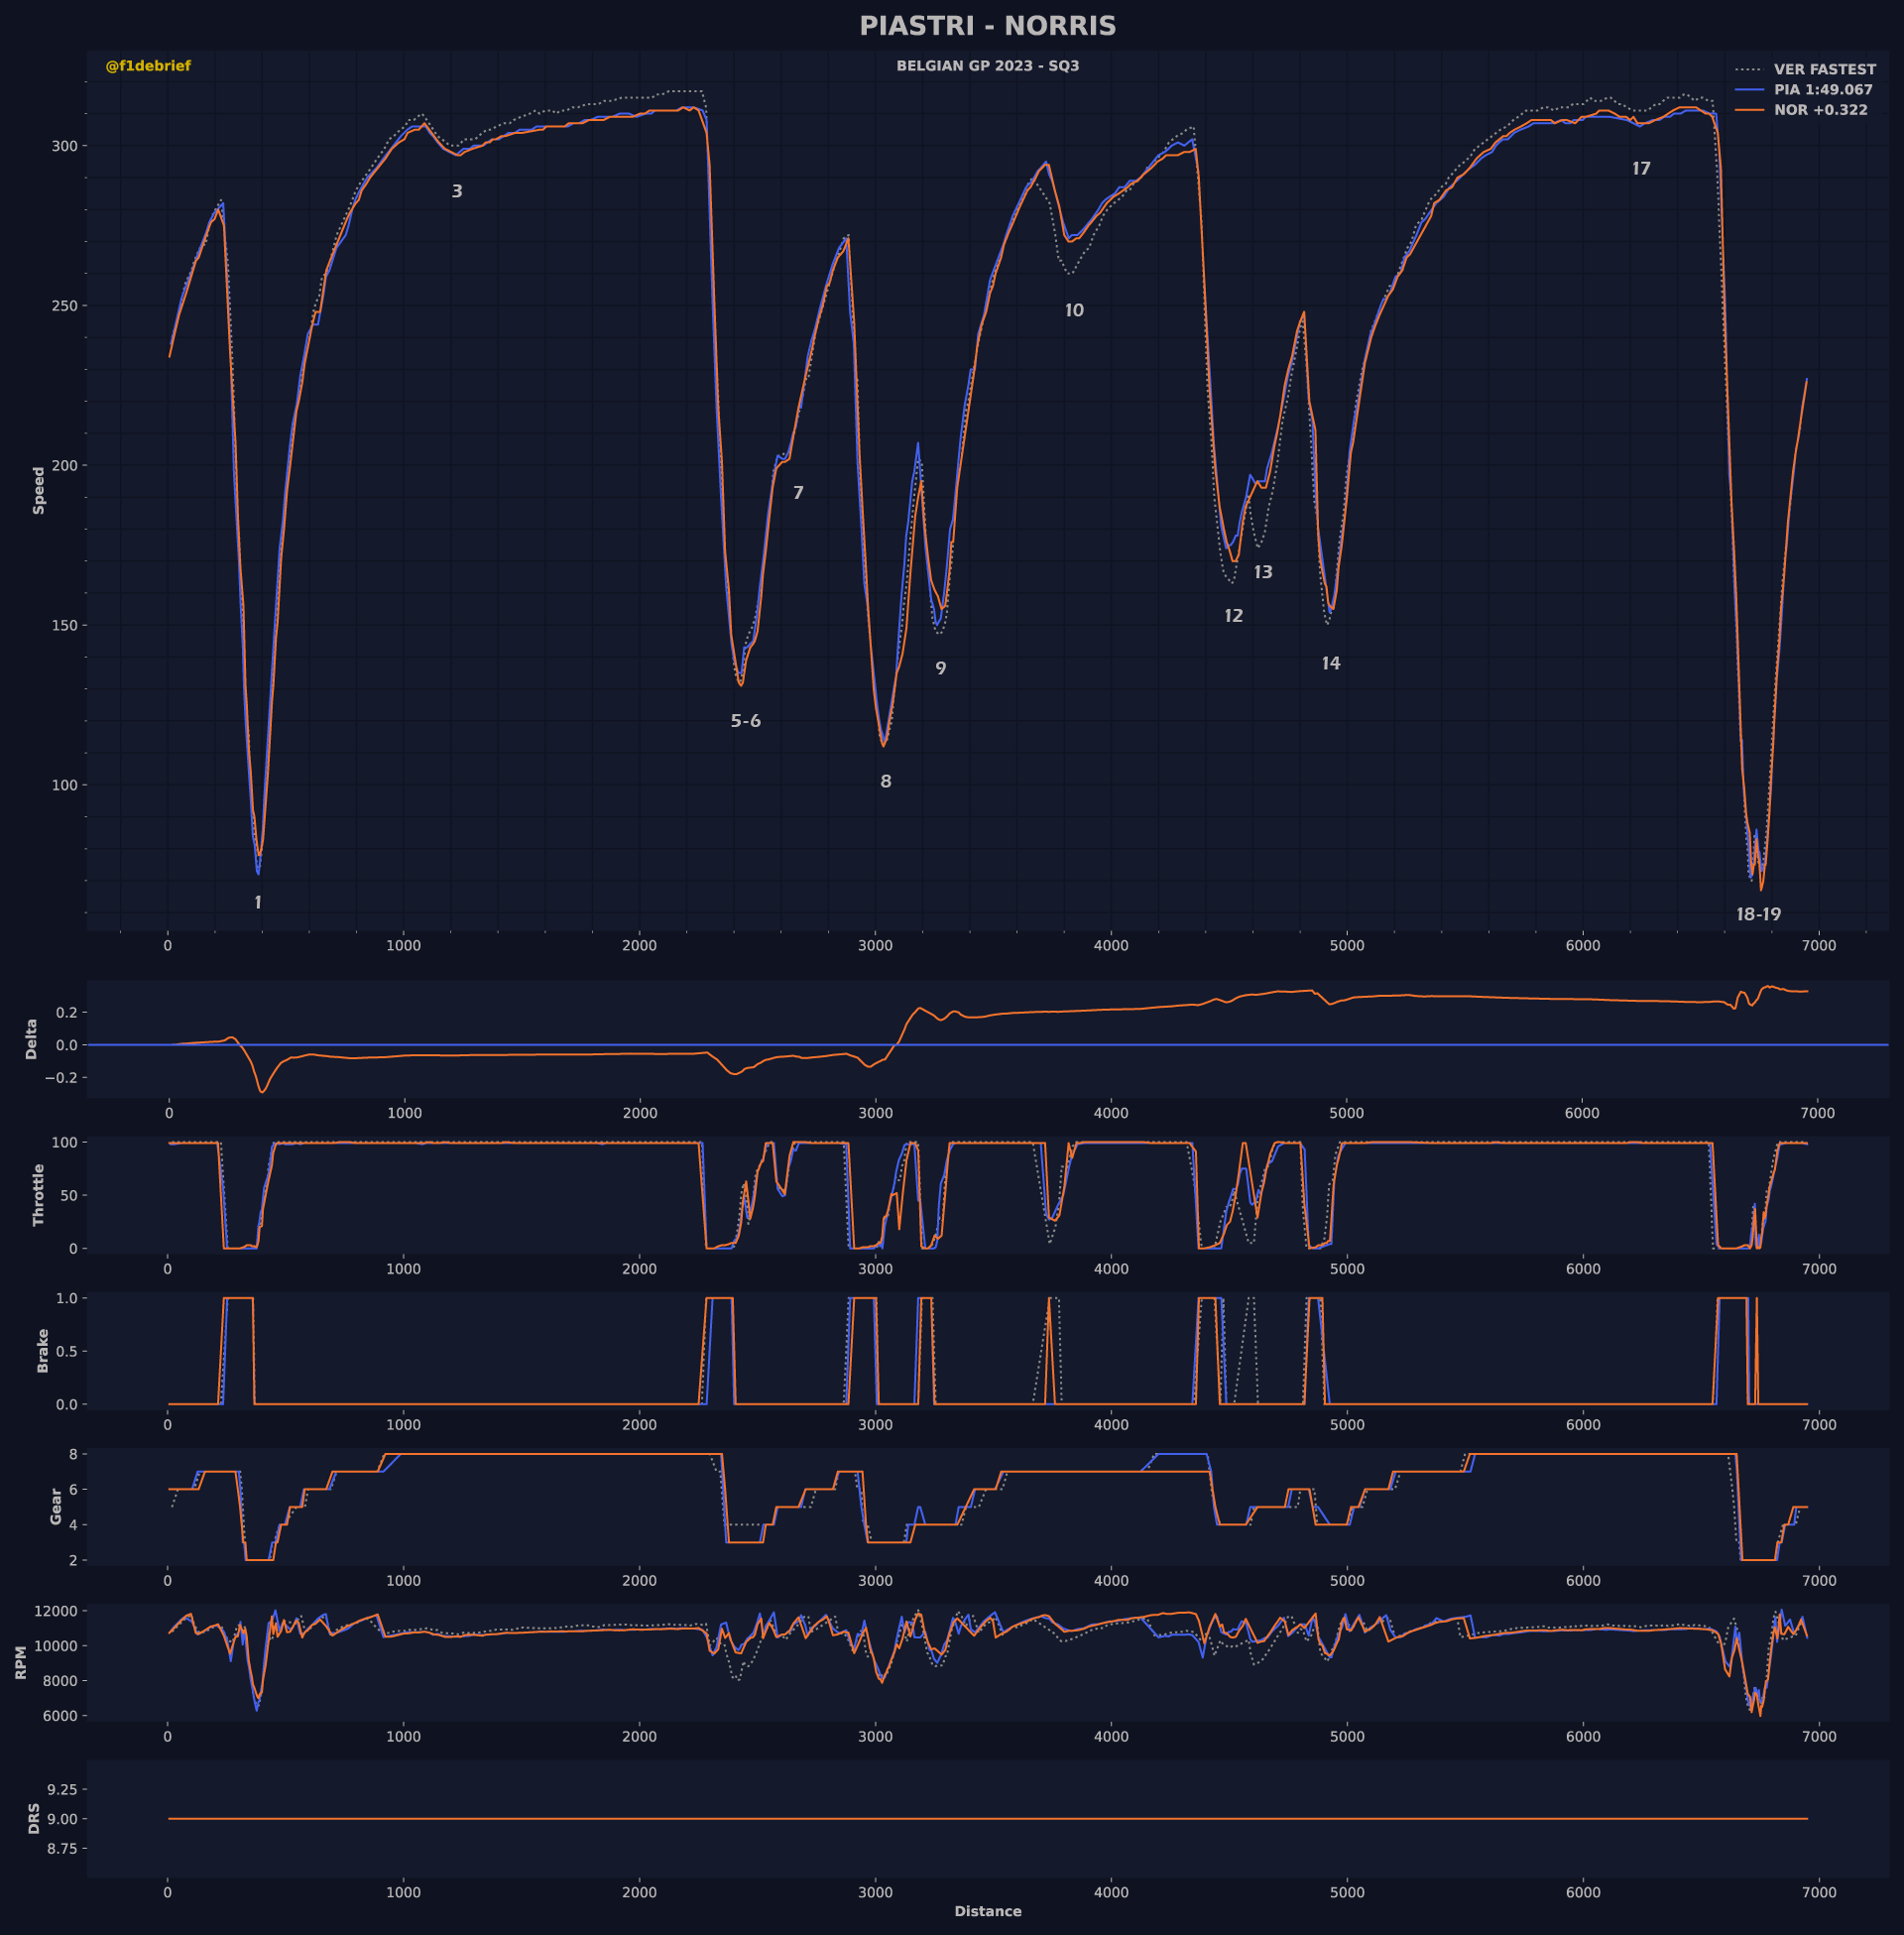Click the Throttle axis label

(x=39, y=1194)
